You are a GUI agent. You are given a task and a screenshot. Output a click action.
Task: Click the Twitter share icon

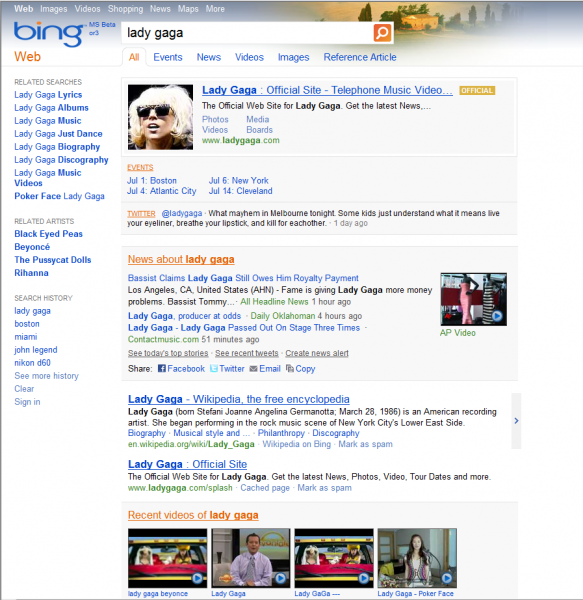(x=214, y=368)
